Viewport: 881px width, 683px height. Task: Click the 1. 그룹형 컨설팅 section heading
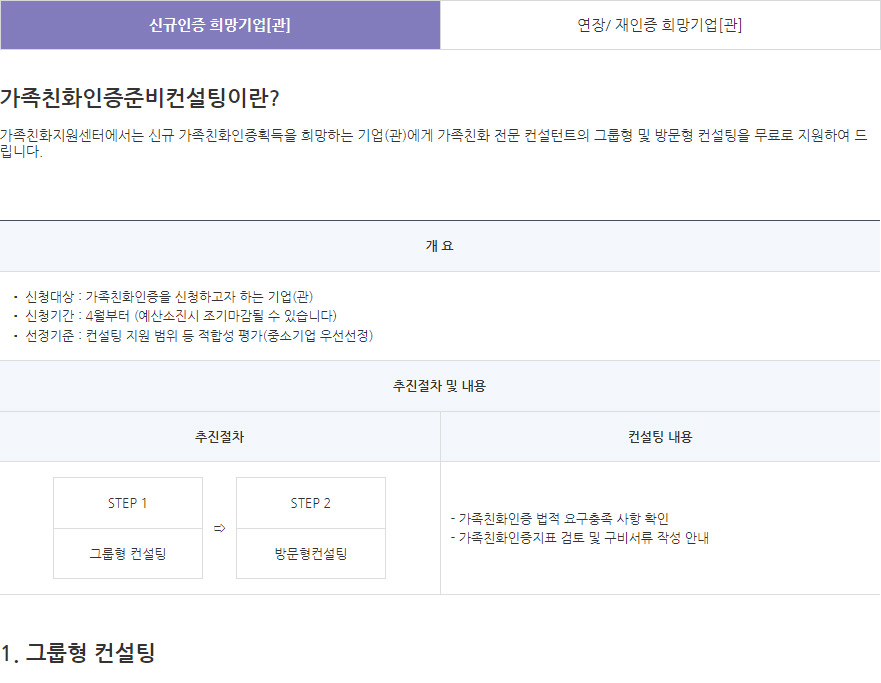(x=78, y=653)
